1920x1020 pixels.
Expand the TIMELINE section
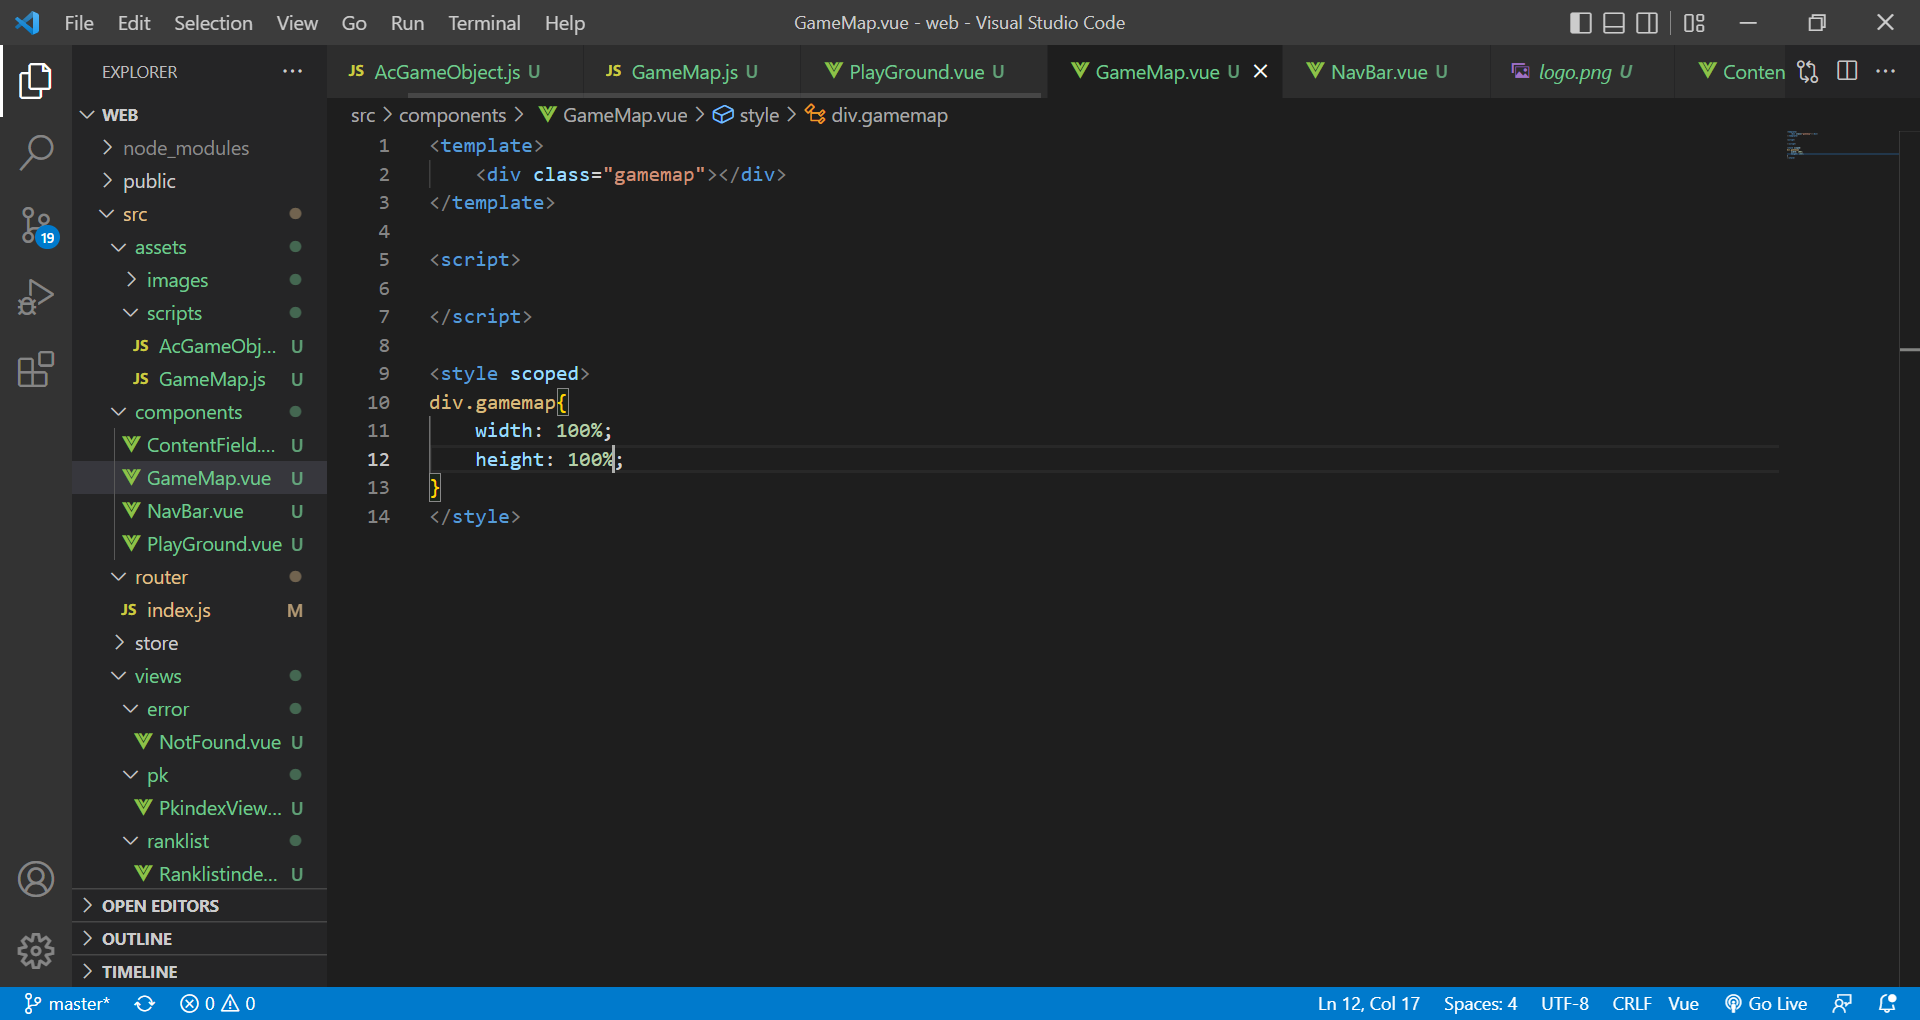[199, 972]
